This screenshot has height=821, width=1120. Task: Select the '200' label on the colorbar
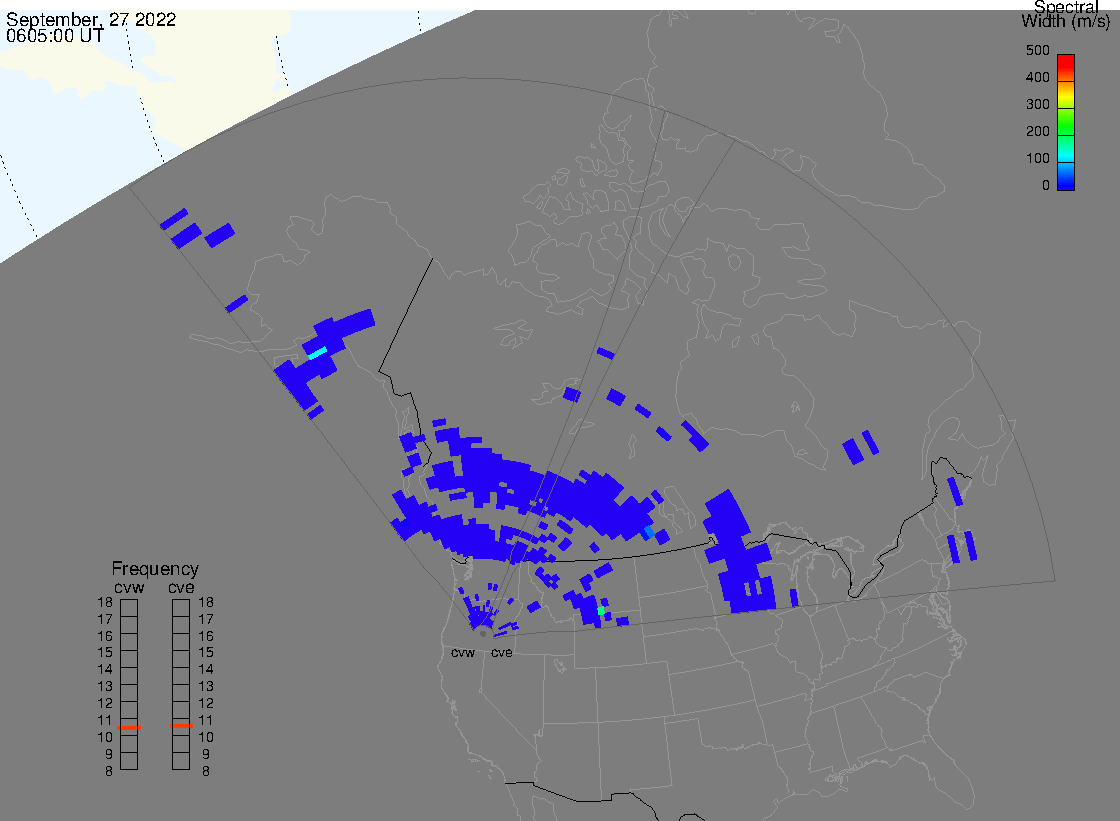pos(1037,131)
